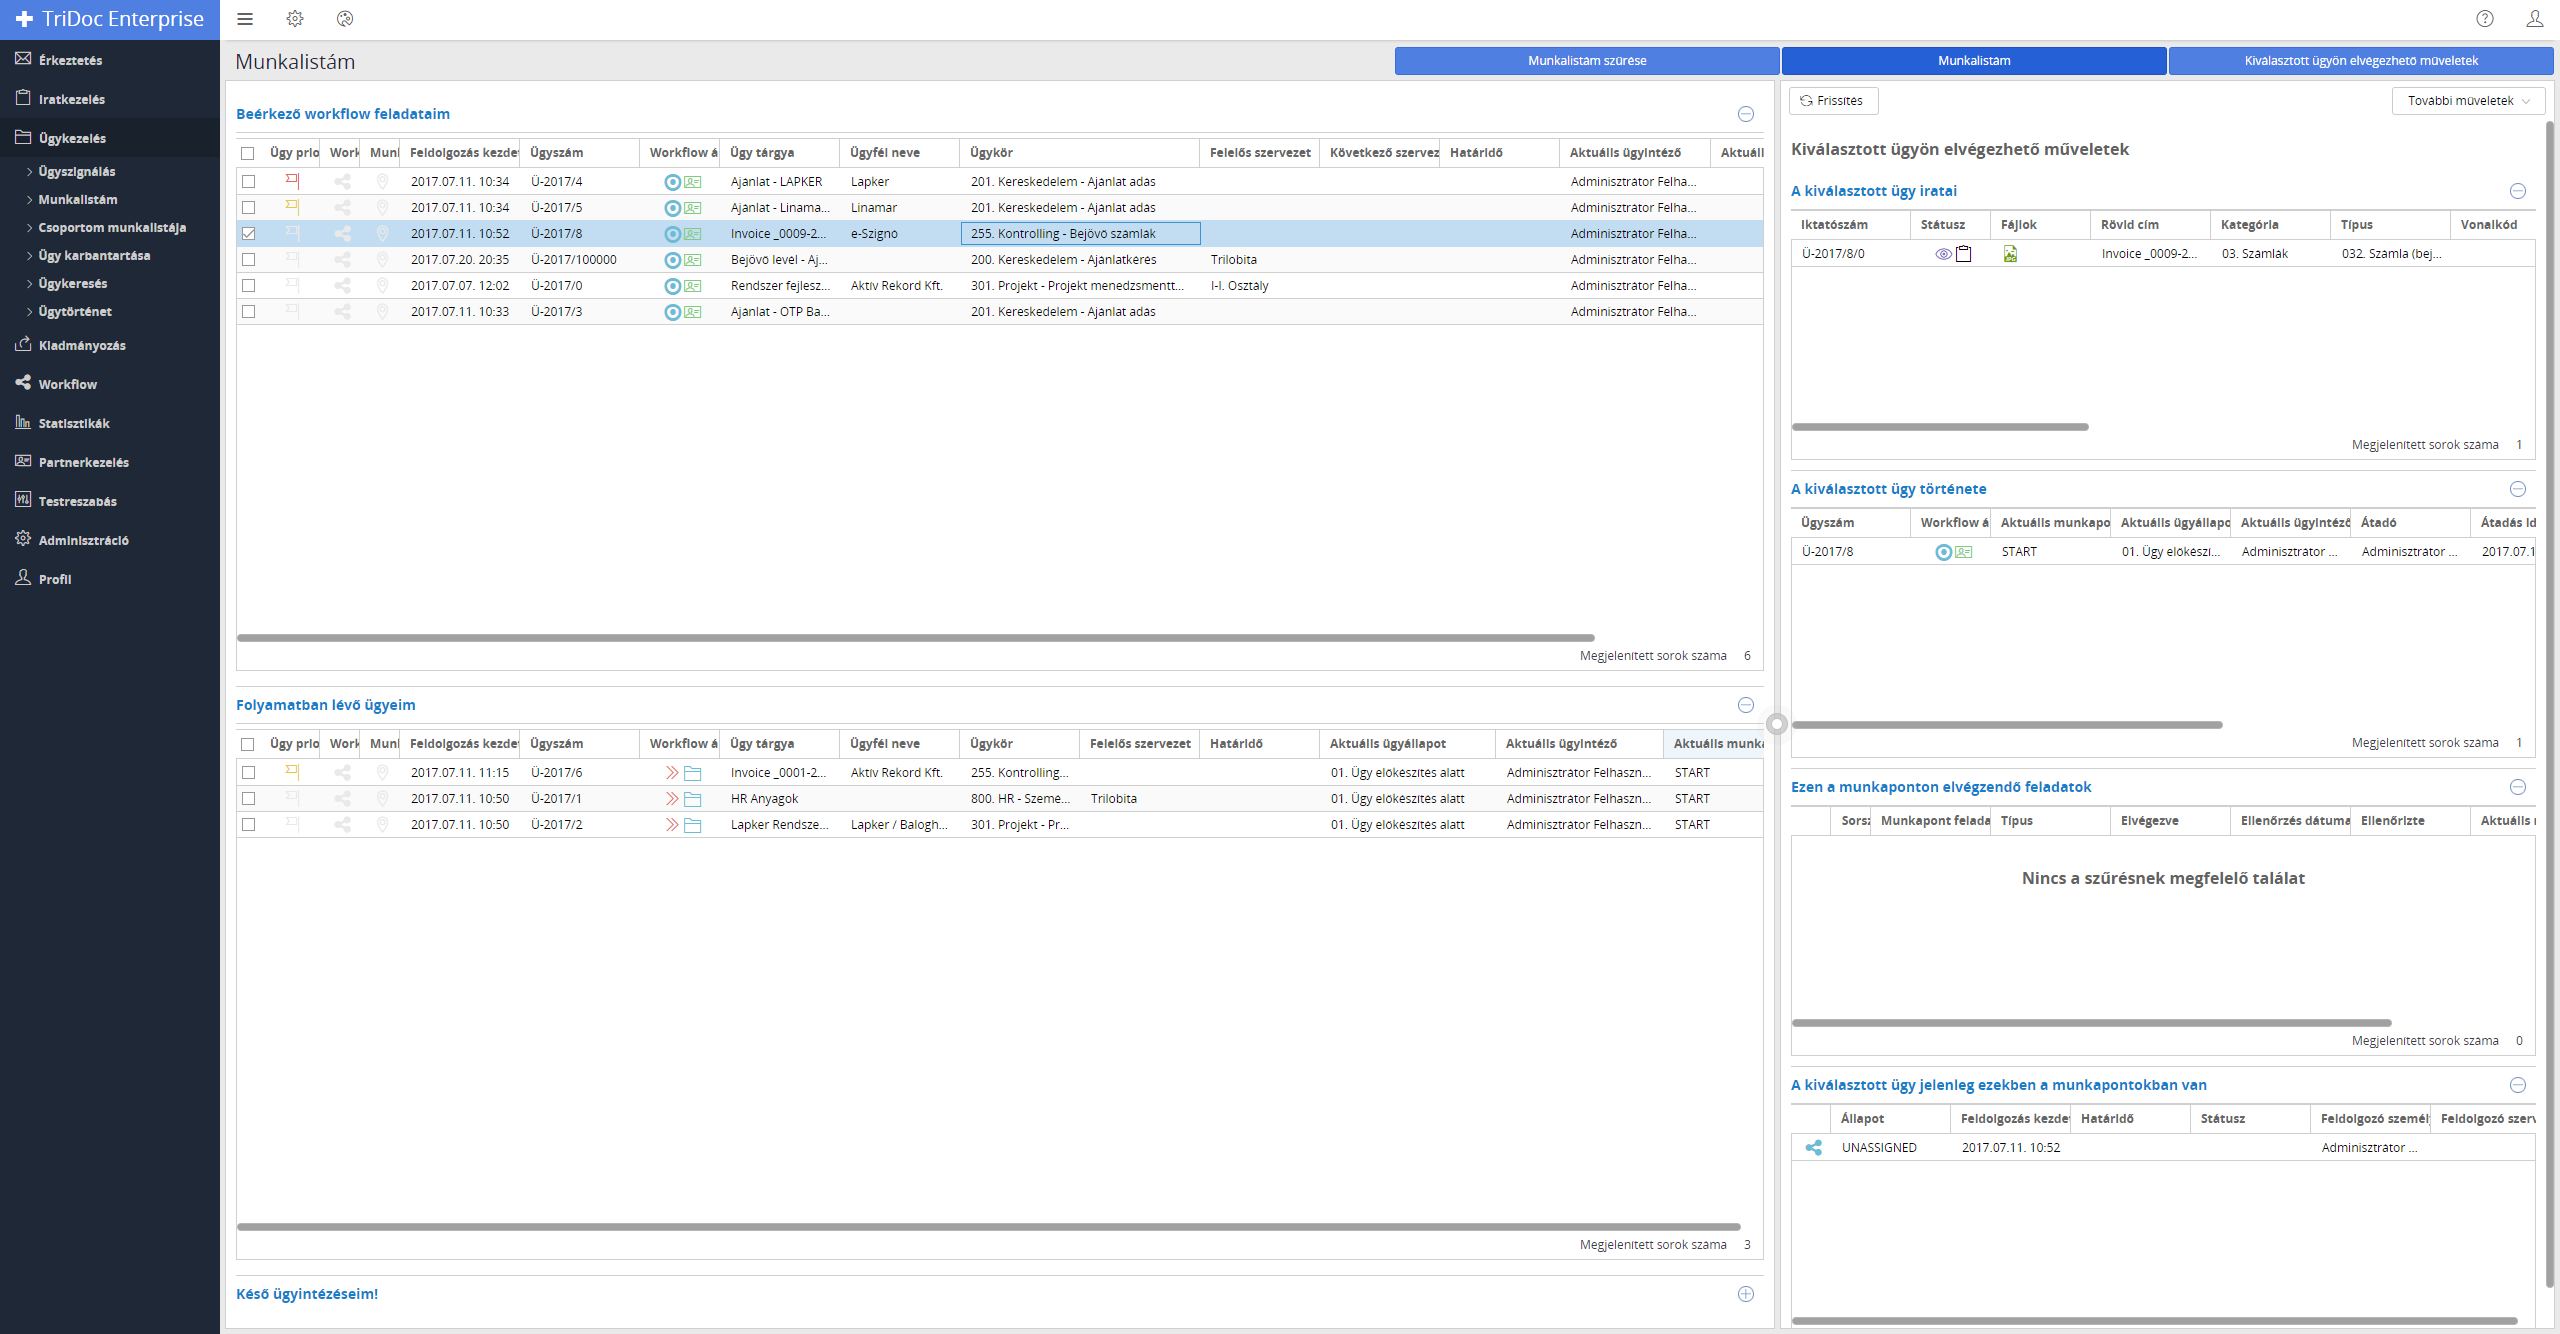Click the palette theme icon in top bar
The width and height of the screenshot is (2560, 1334).
(x=345, y=19)
